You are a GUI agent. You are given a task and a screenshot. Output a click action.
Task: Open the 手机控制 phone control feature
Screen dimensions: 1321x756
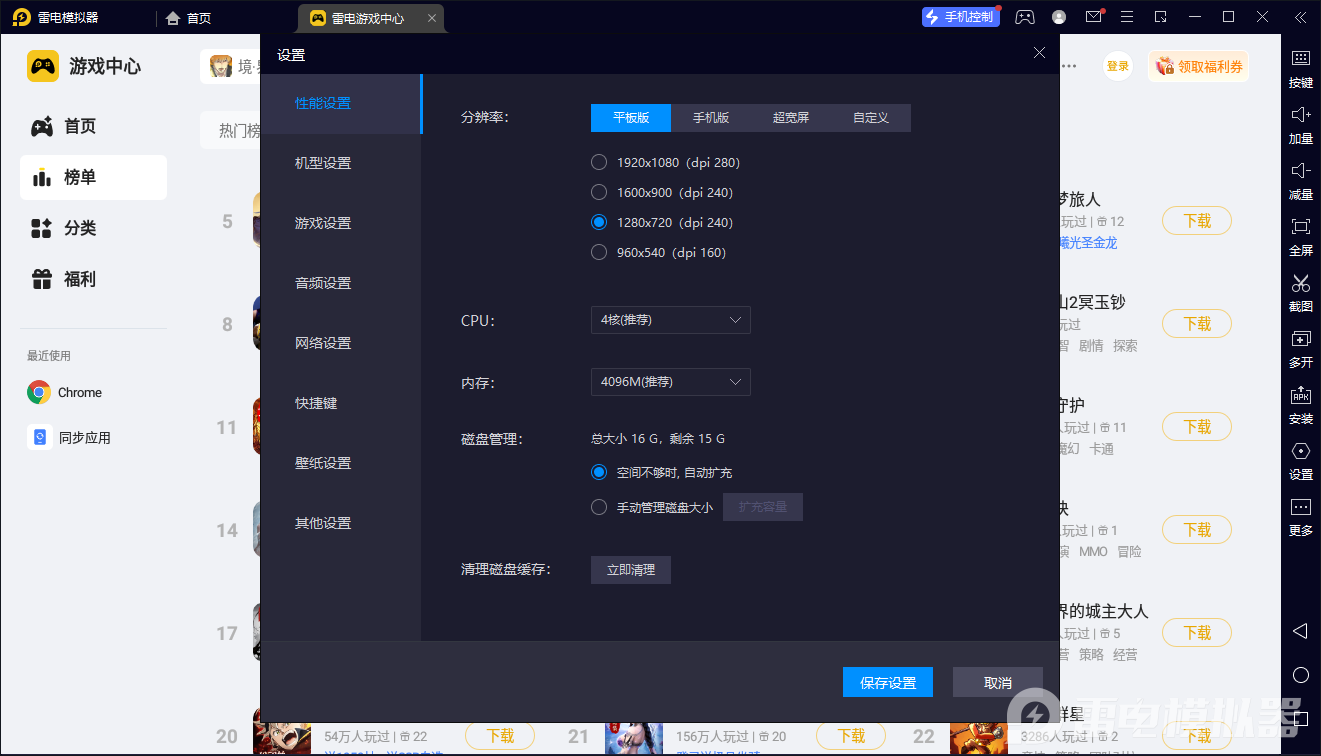click(x=960, y=16)
